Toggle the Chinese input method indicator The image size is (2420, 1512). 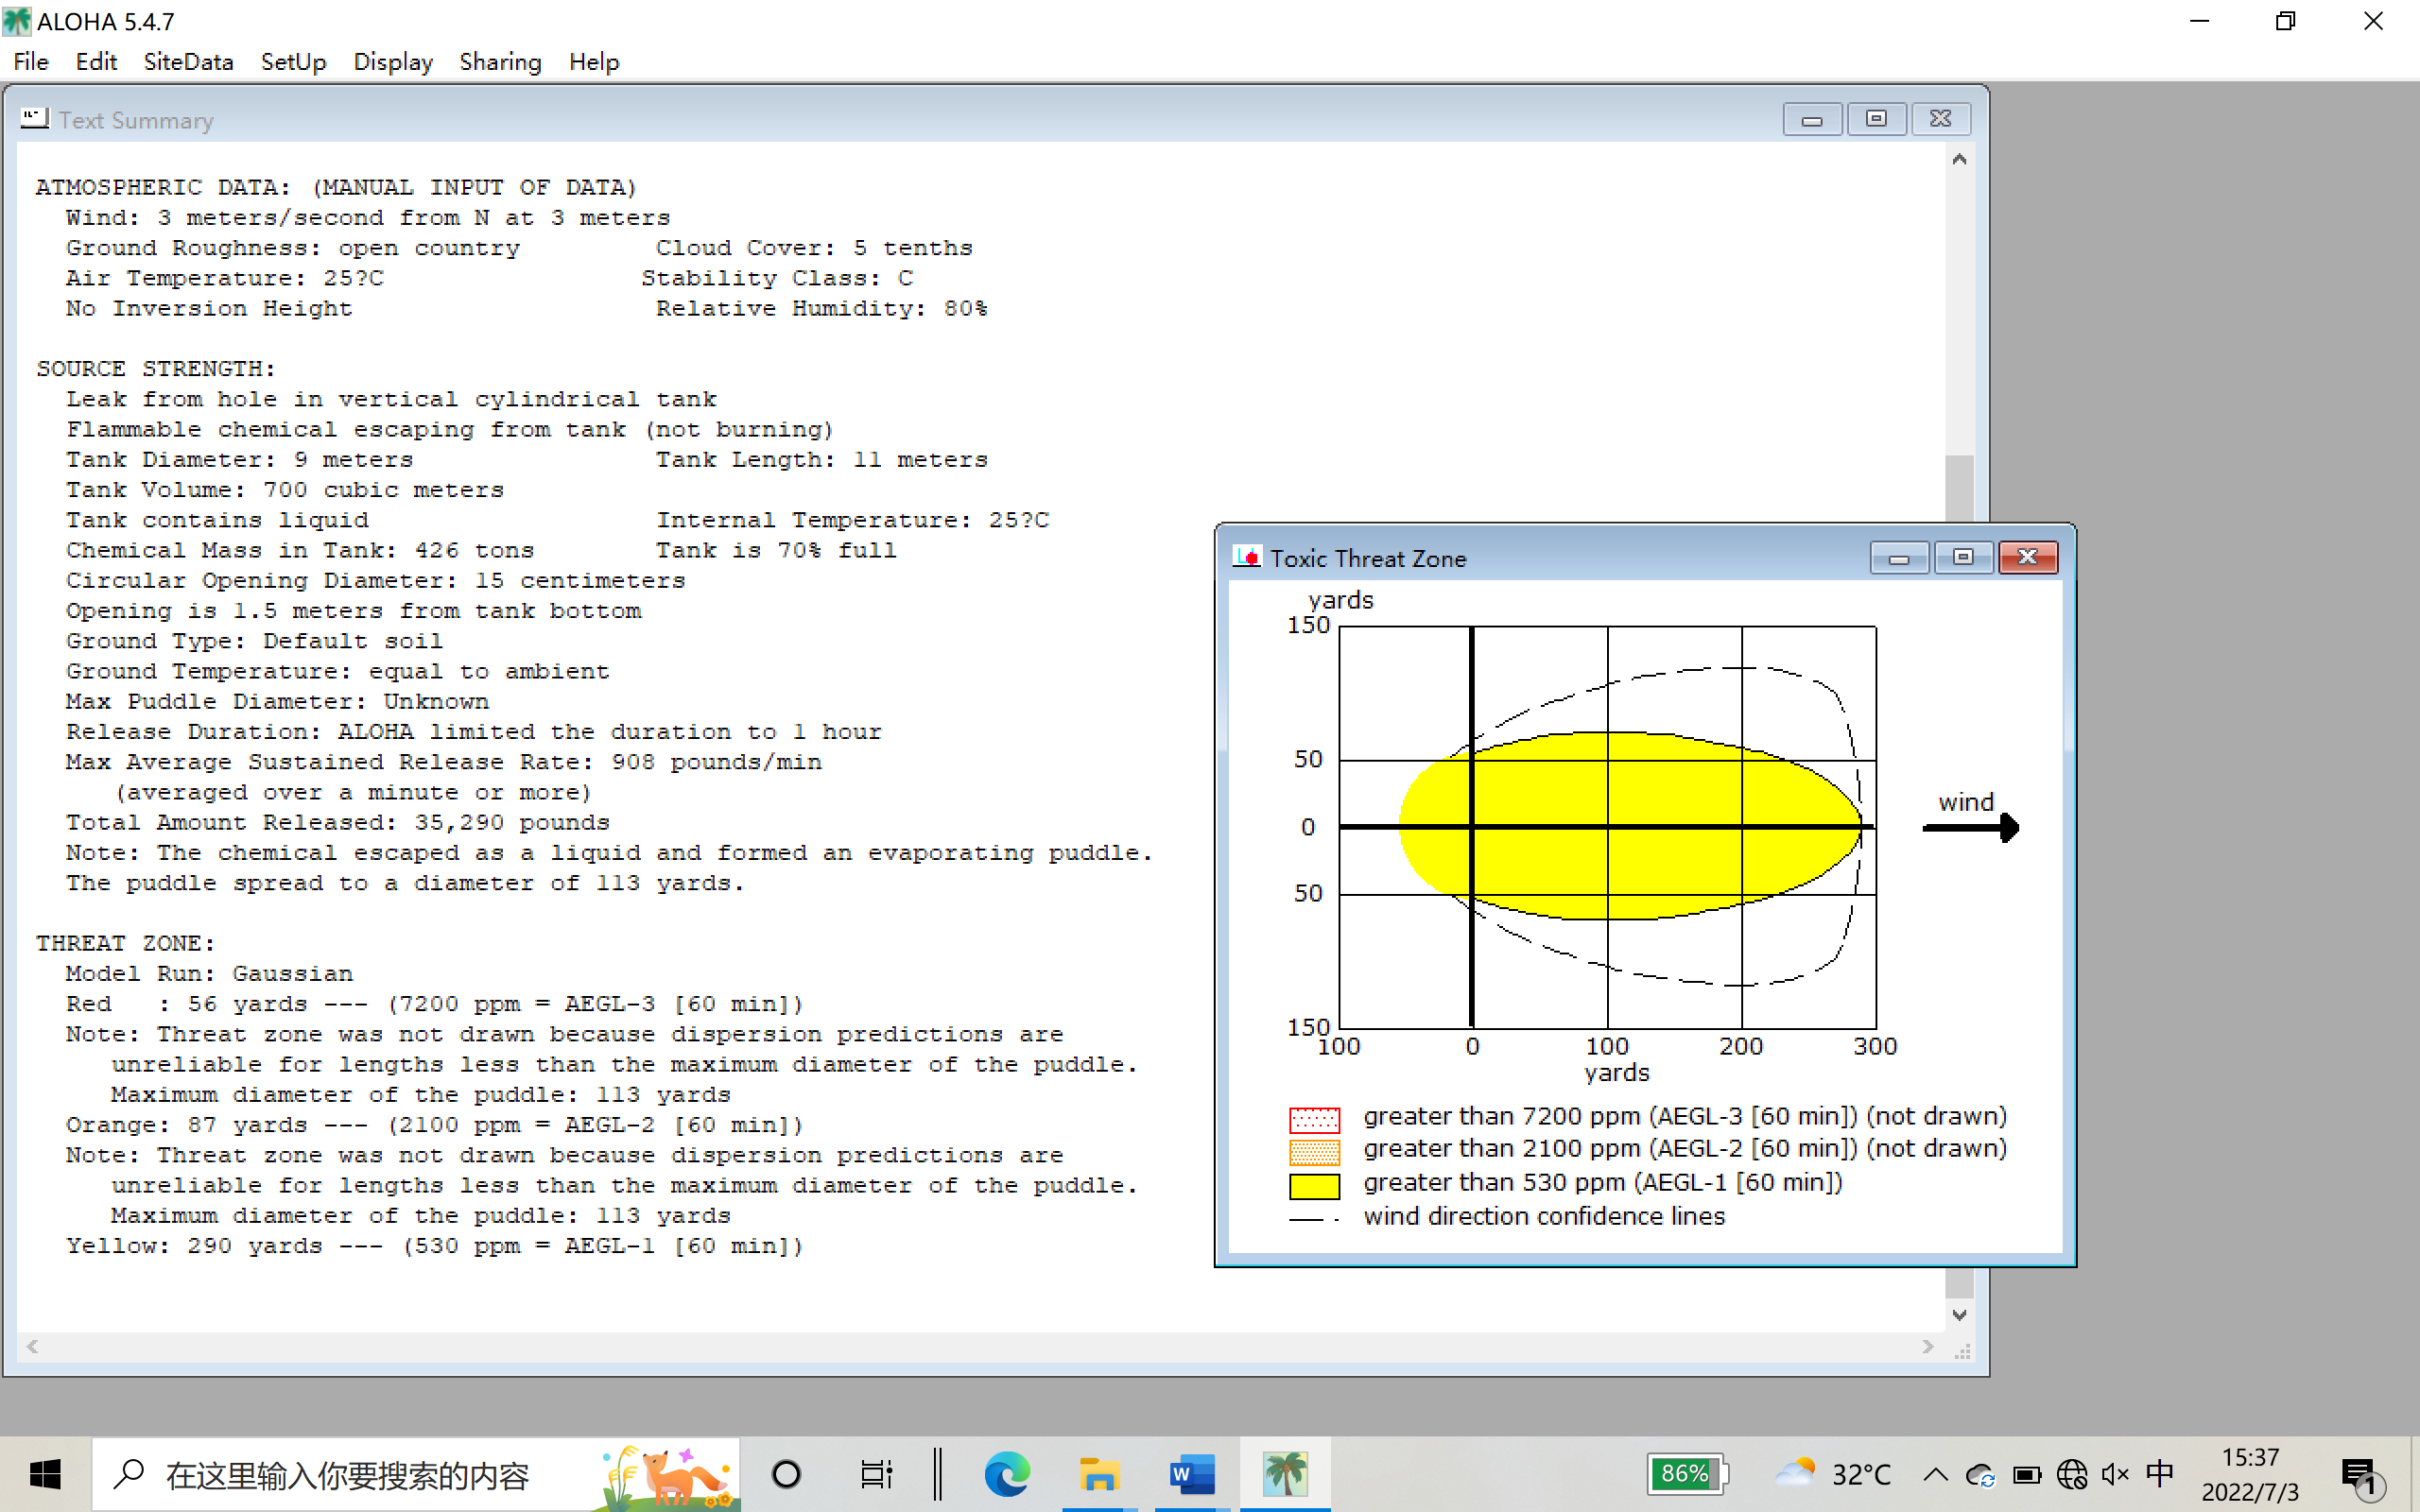pos(2159,1474)
